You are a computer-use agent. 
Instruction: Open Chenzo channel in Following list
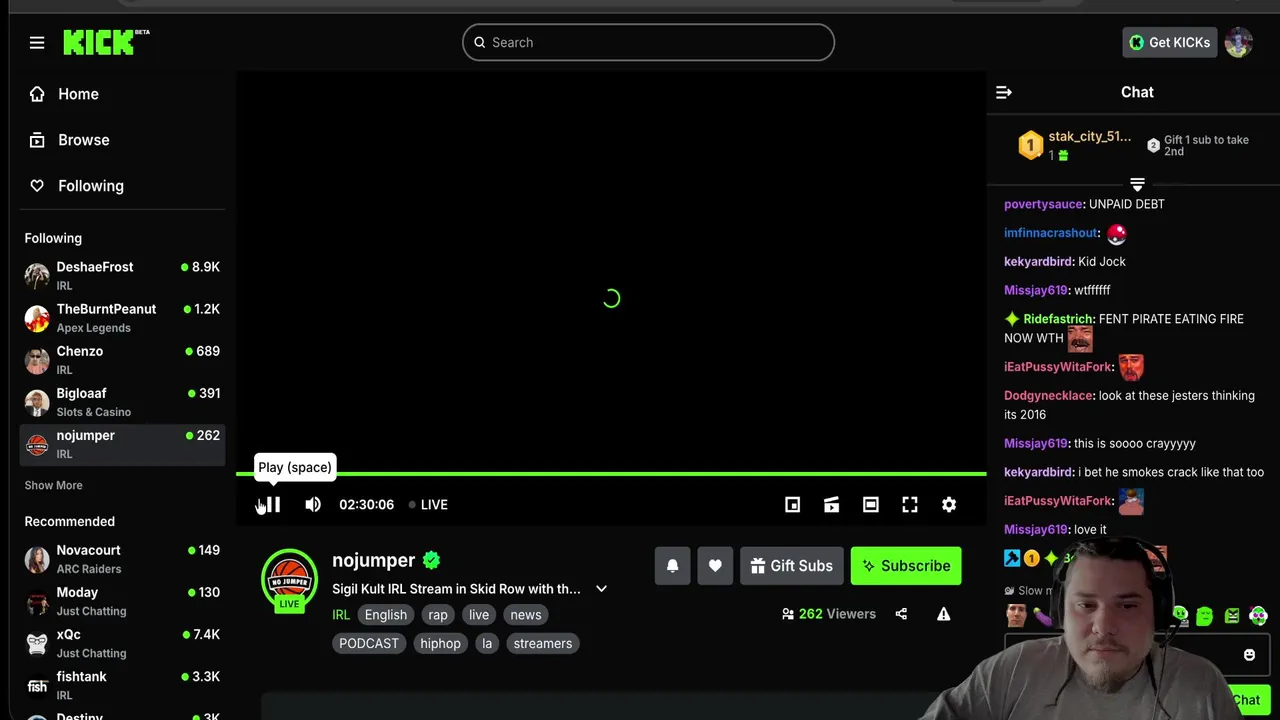122,359
